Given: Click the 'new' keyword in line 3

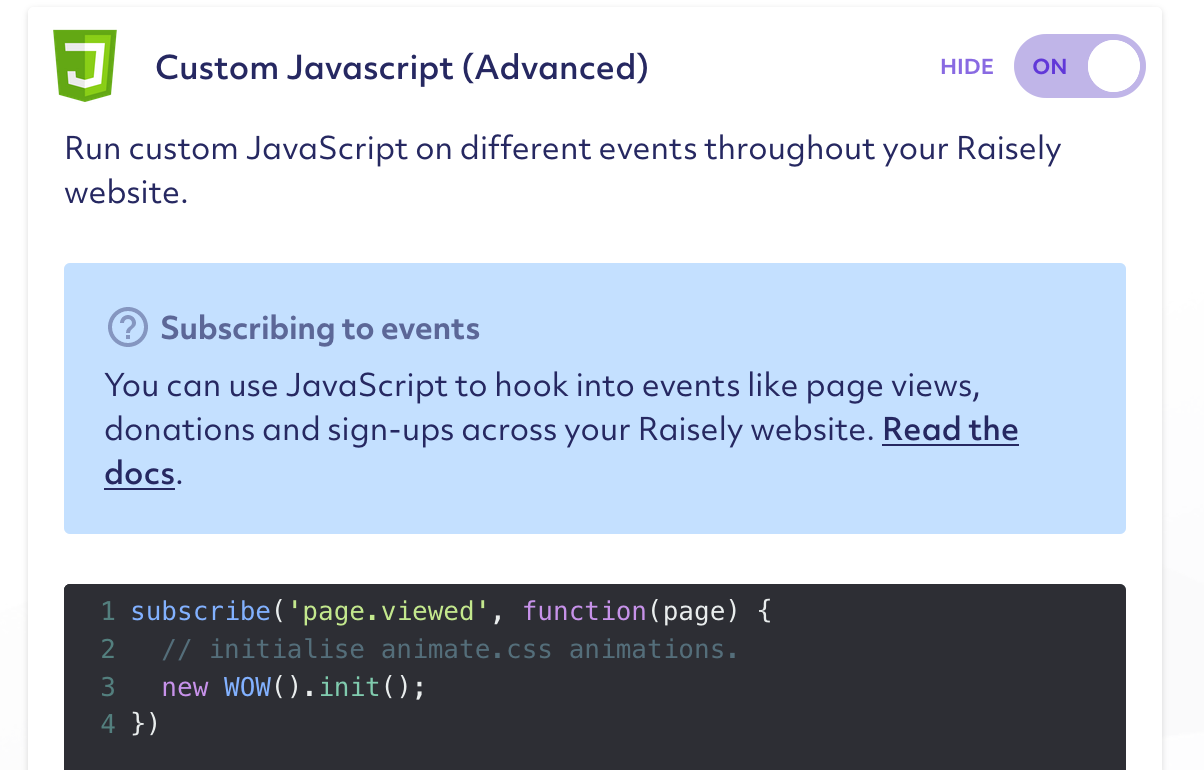Looking at the screenshot, I should tap(185, 687).
